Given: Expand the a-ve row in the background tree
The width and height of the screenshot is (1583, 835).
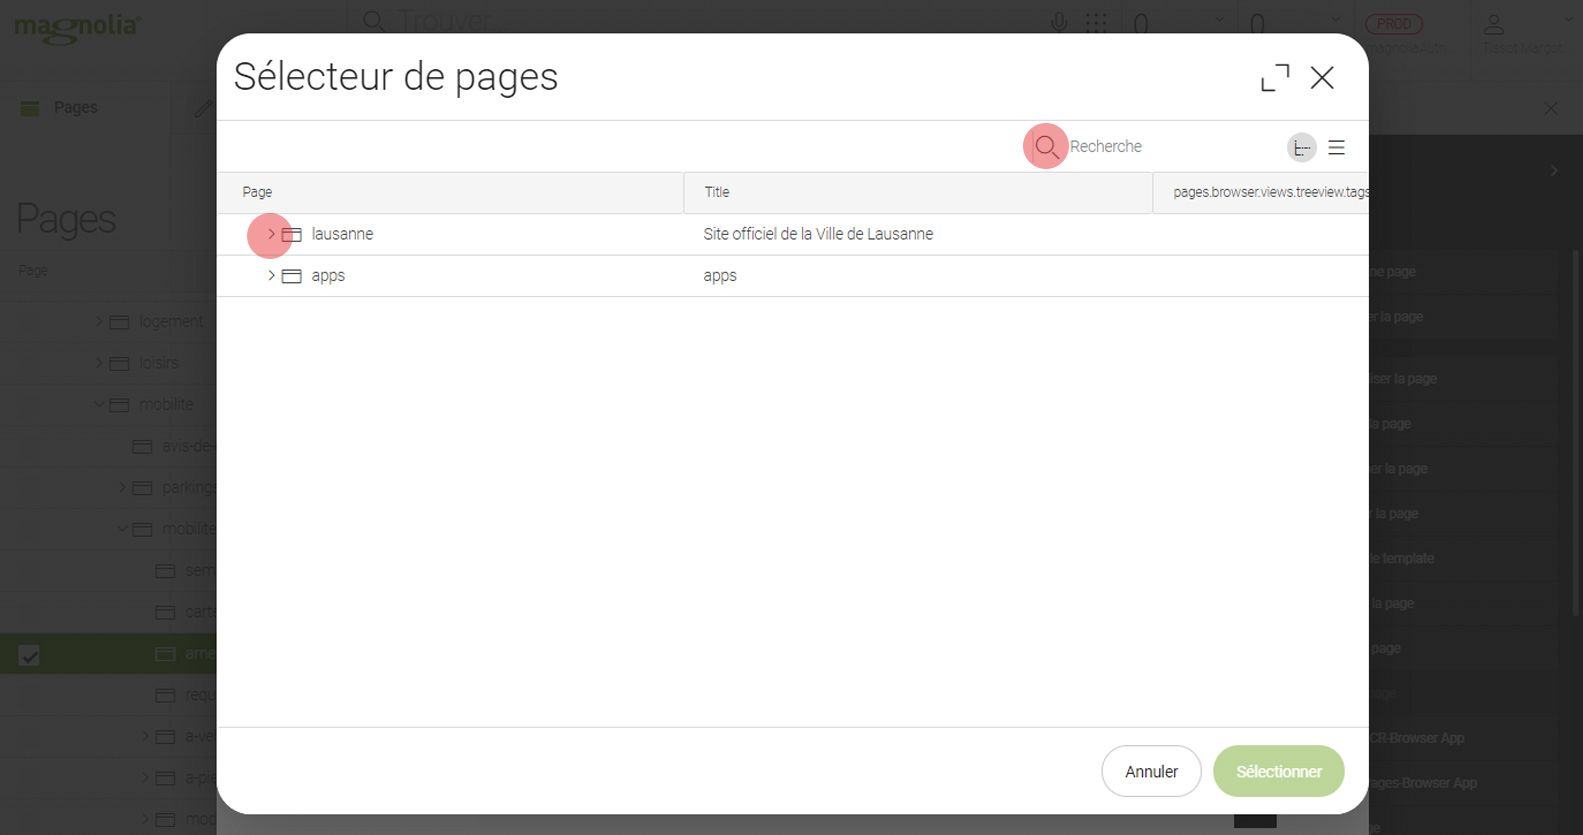Looking at the screenshot, I should [145, 737].
